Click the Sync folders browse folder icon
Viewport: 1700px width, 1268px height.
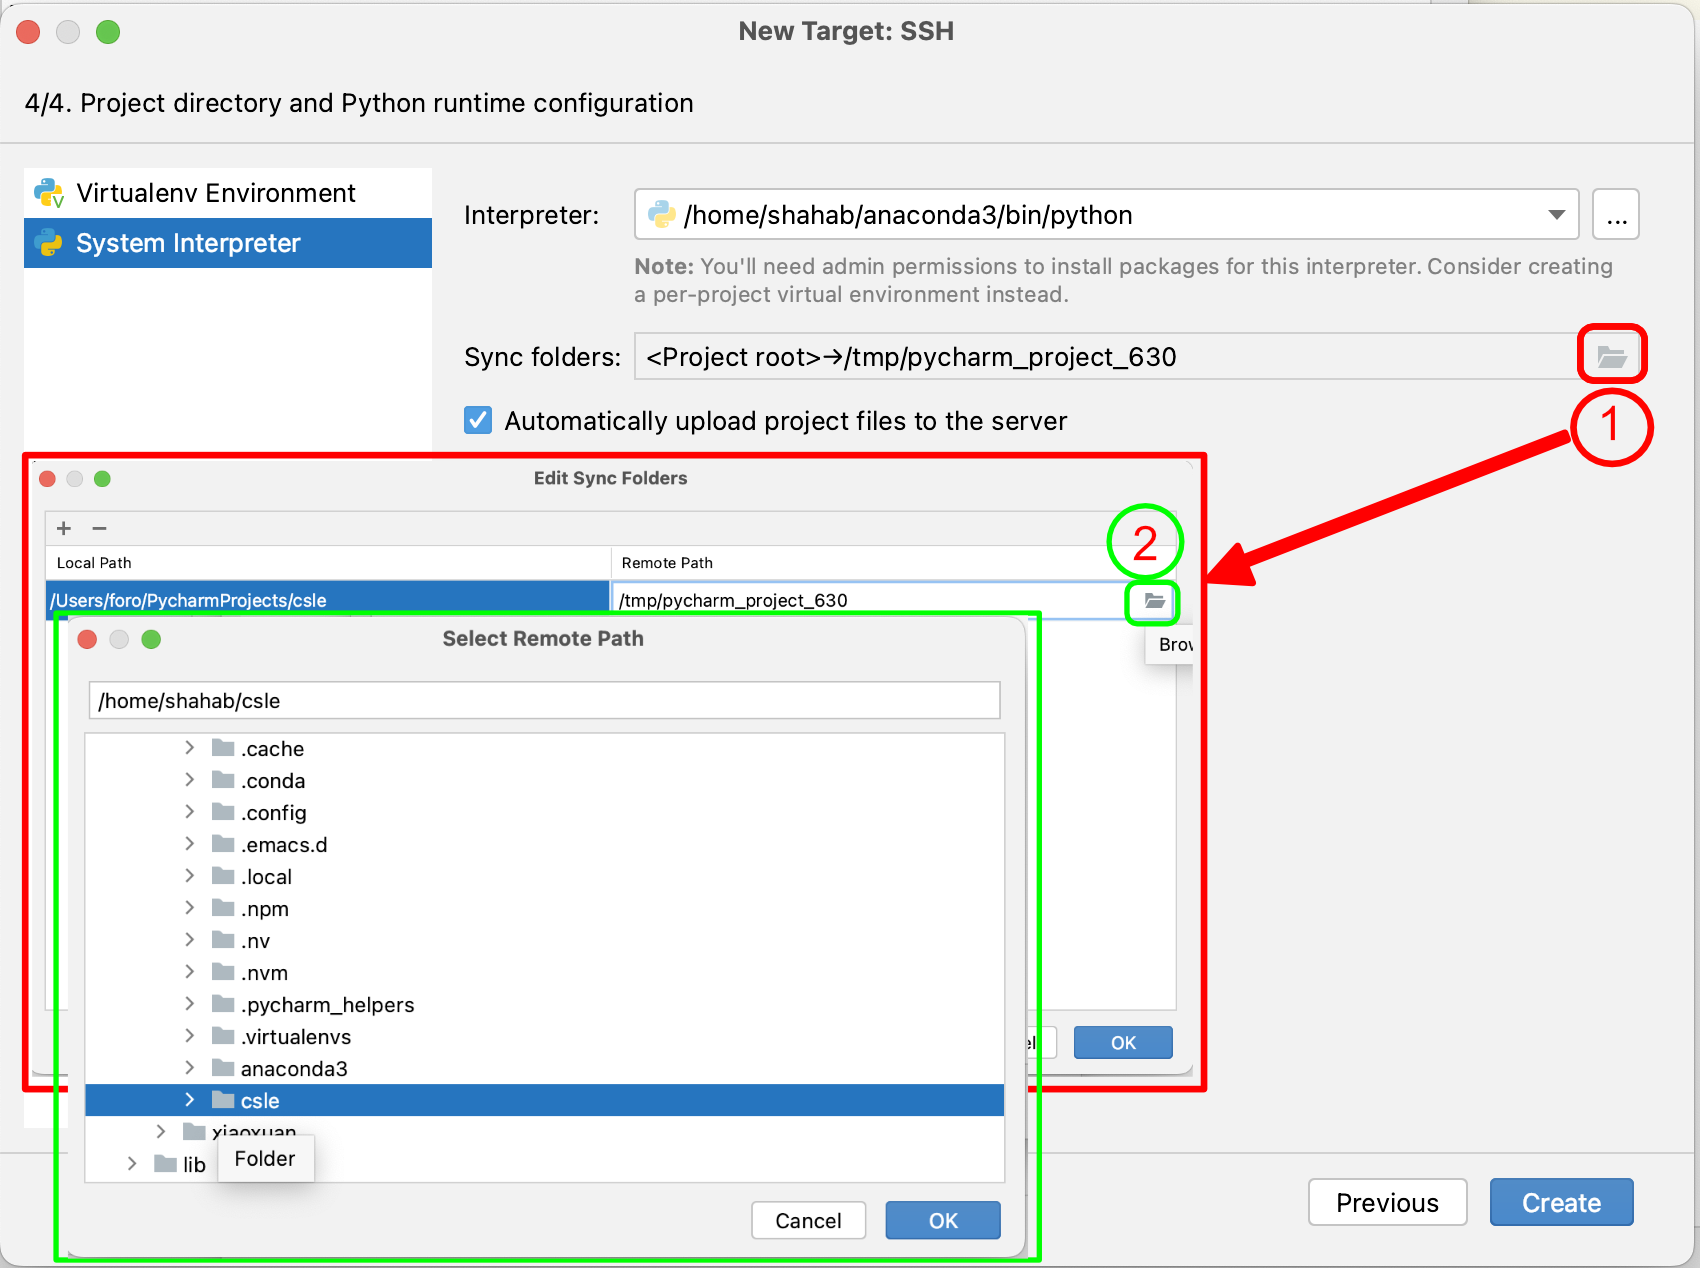point(1611,356)
